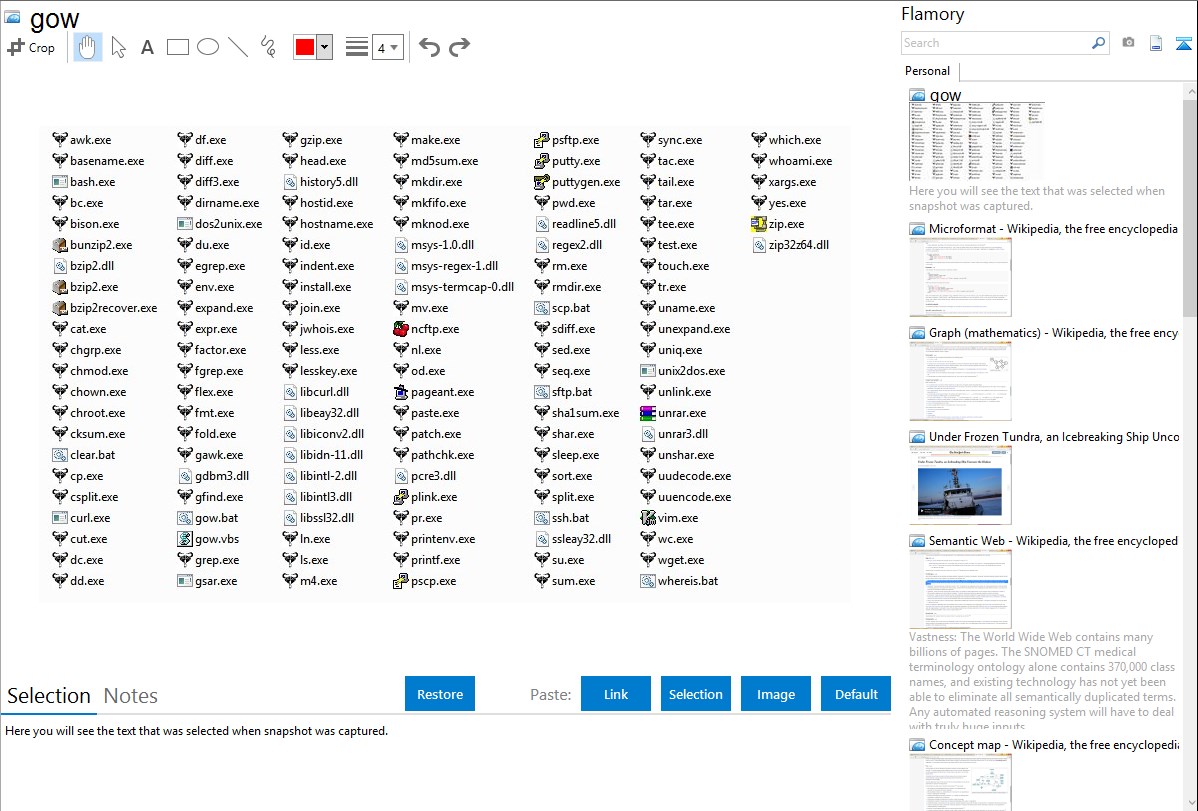Click the whereis.bat file name
1198x811 pixels.
[688, 581]
